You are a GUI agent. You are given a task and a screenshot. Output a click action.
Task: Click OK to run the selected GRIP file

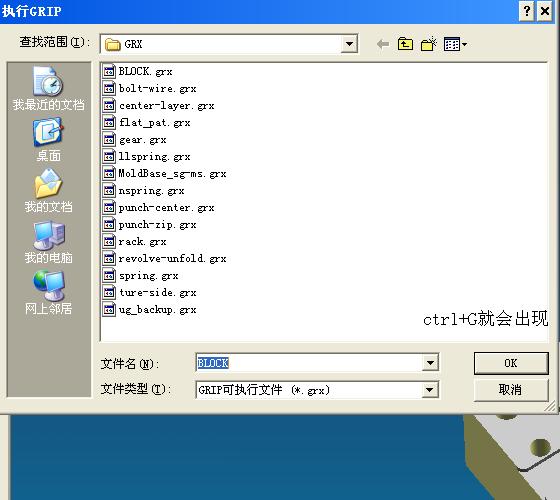511,363
